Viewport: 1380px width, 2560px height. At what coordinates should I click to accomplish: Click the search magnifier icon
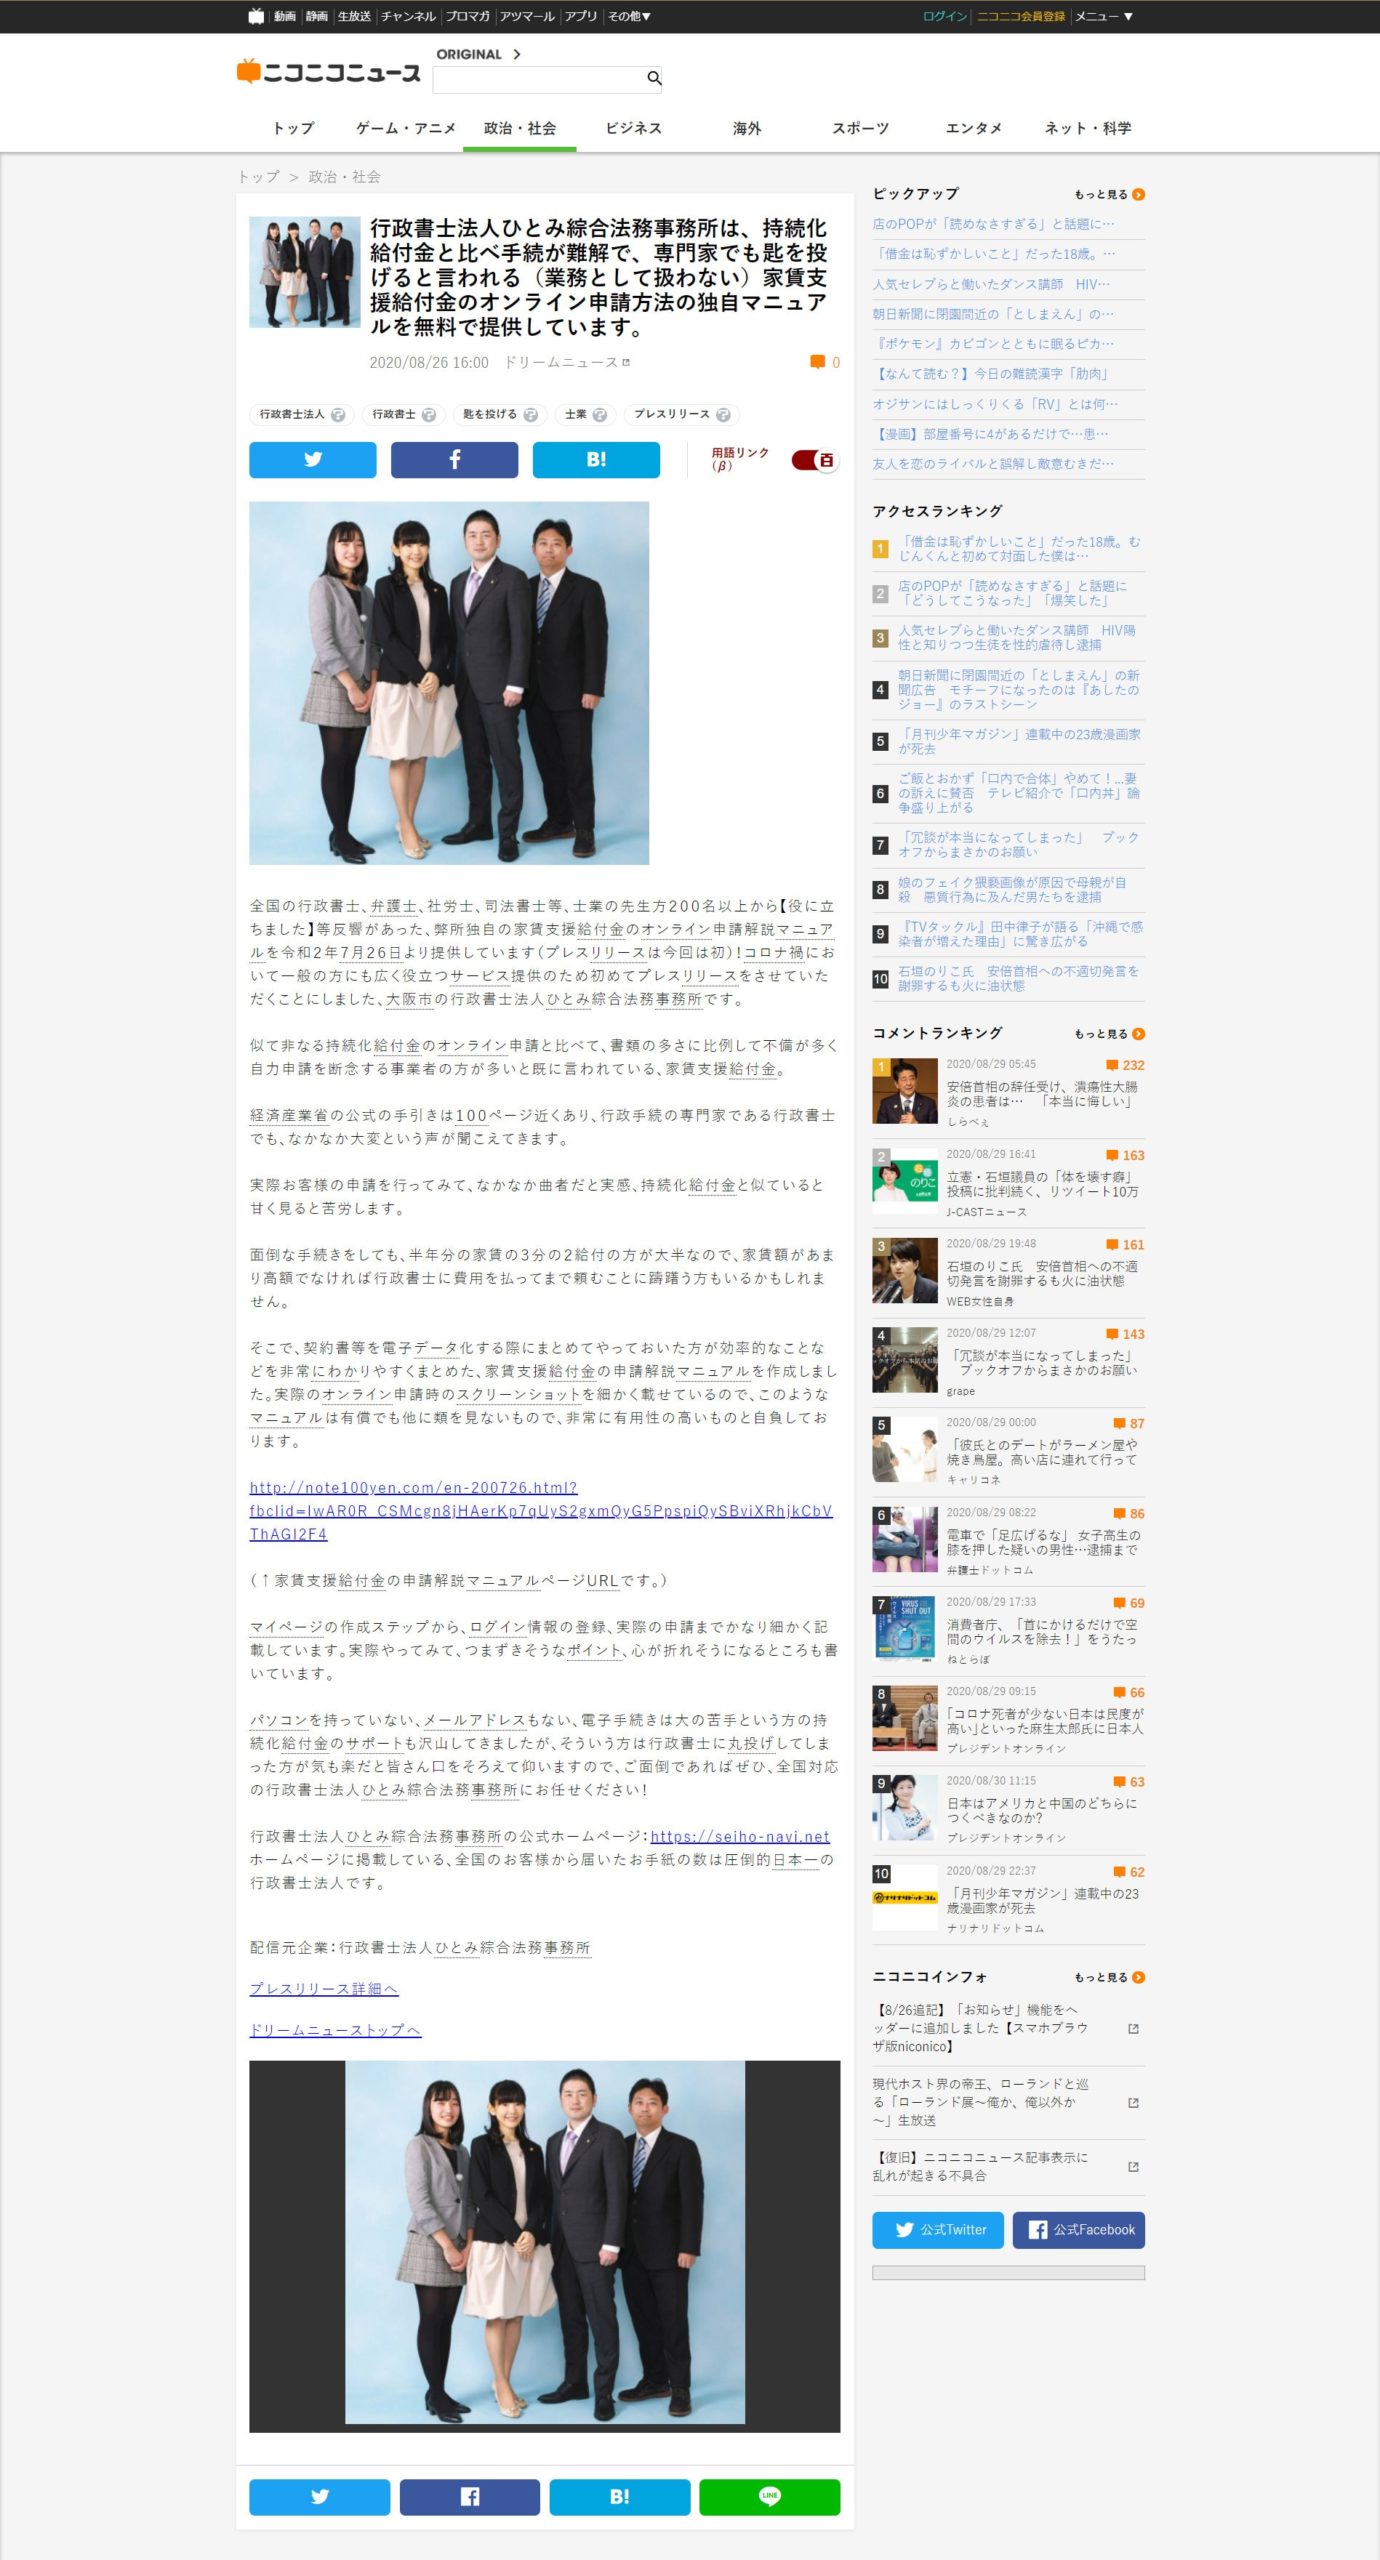pyautogui.click(x=653, y=78)
